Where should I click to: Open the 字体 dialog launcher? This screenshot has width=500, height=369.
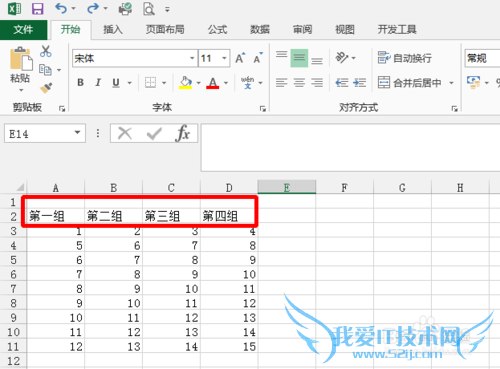tap(263, 108)
